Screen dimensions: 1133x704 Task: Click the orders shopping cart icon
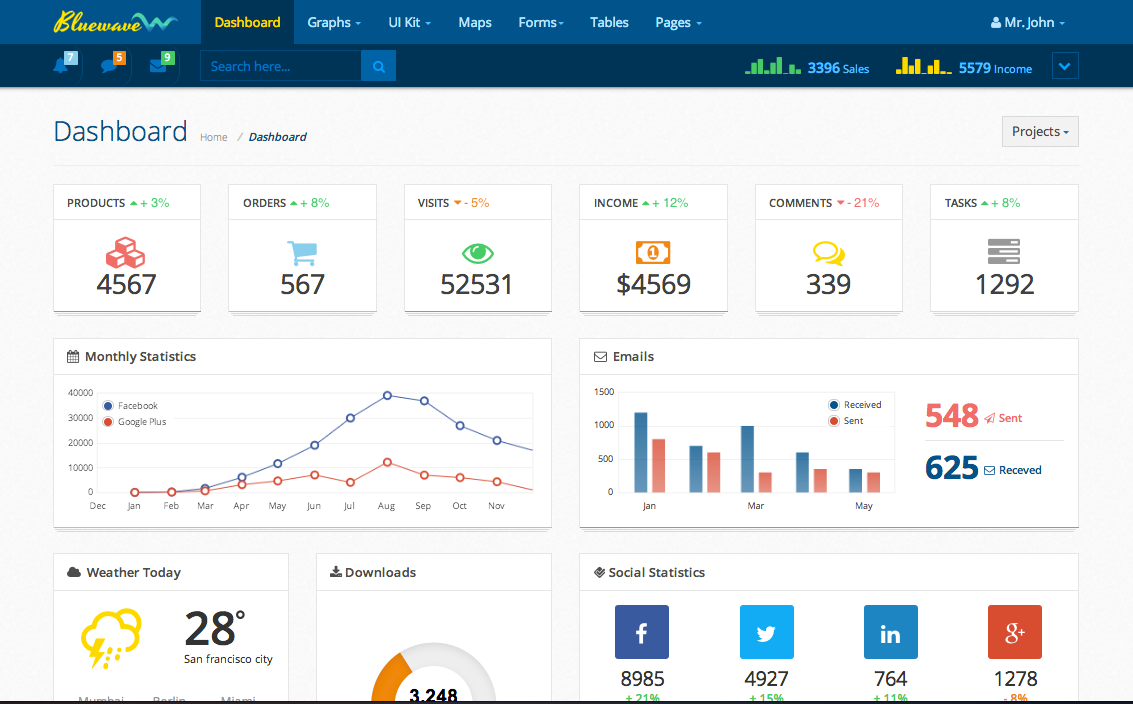(302, 252)
